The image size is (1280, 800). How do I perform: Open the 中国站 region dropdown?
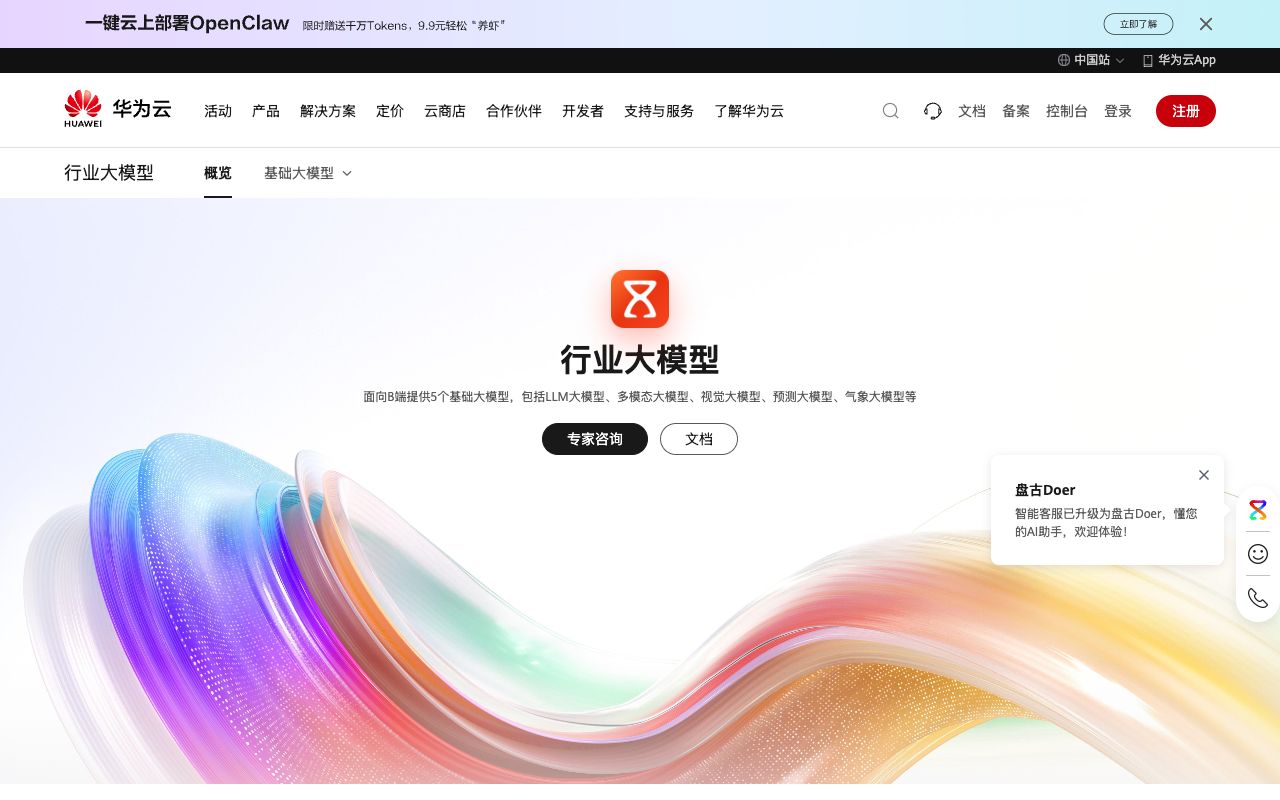[1092, 60]
